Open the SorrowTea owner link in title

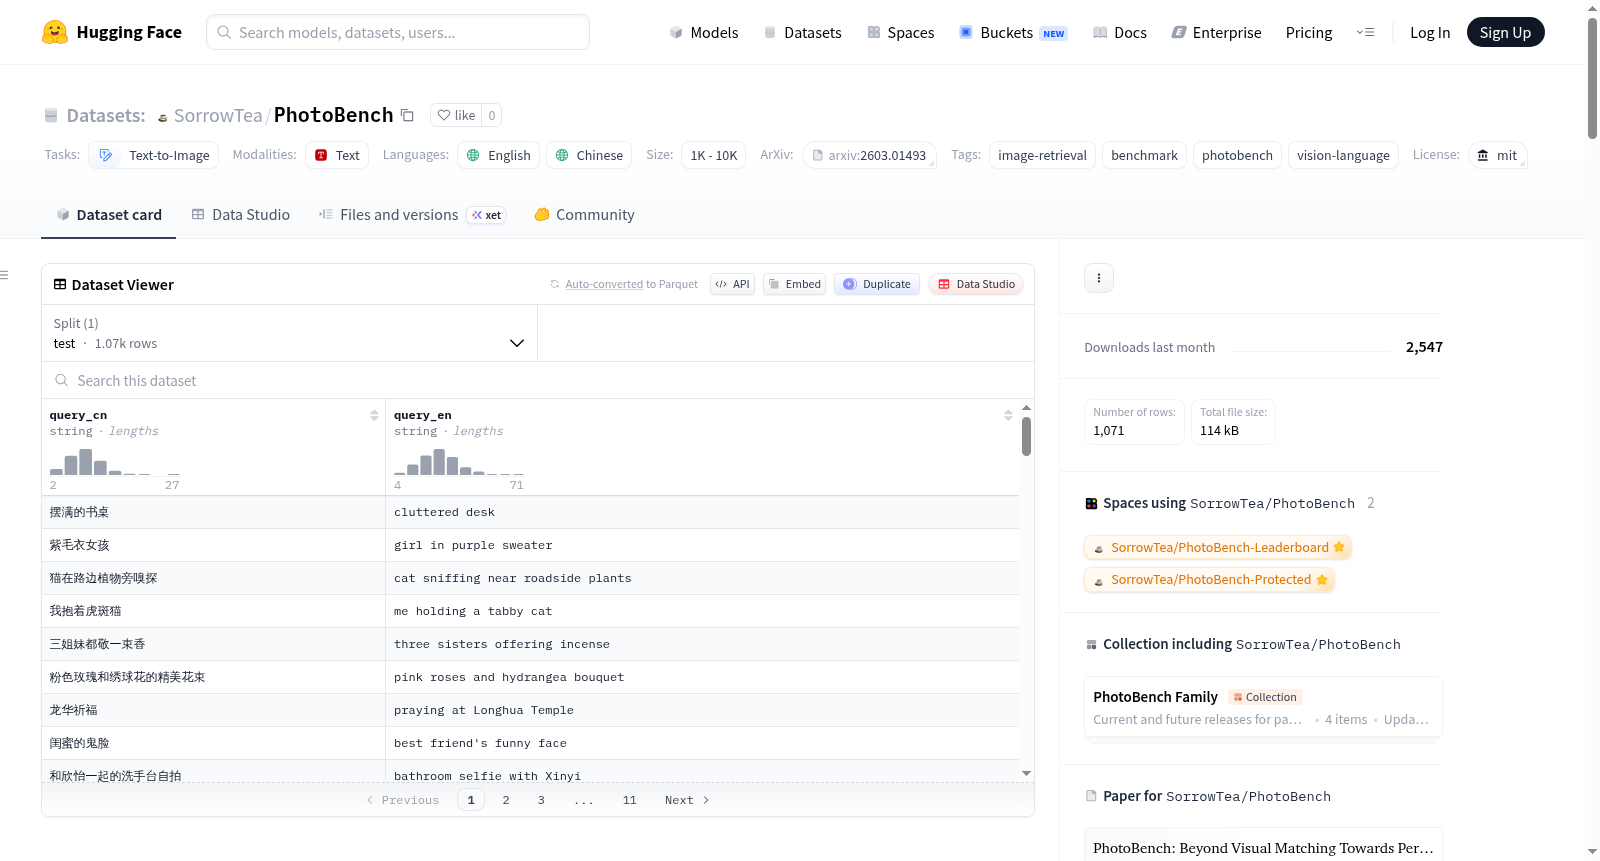[217, 115]
